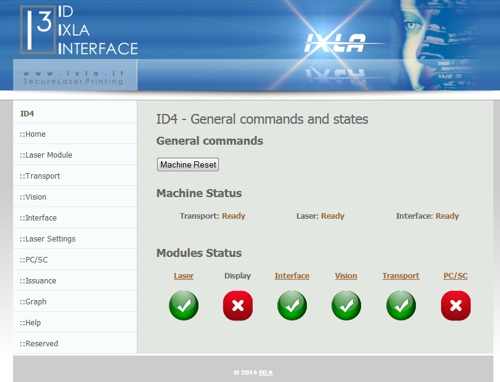The image size is (500, 382).
Task: Click the I3 ID IXLA Interface logo
Action: pyautogui.click(x=79, y=30)
